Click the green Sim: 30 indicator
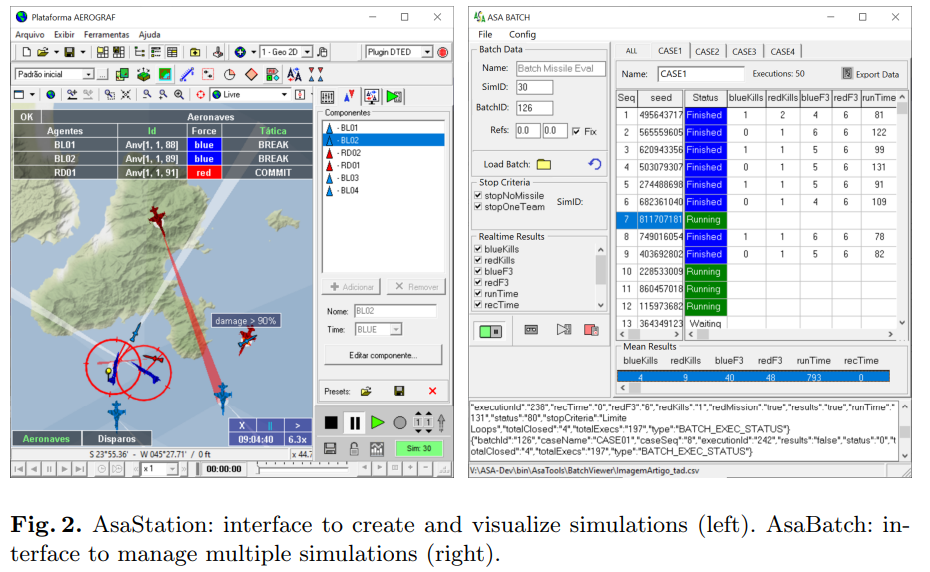The image size is (930, 572). click(x=419, y=449)
